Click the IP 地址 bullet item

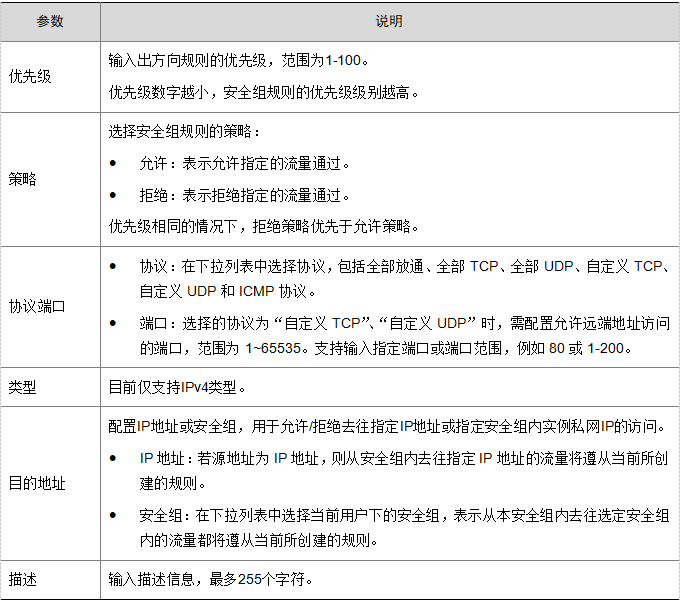coord(400,471)
